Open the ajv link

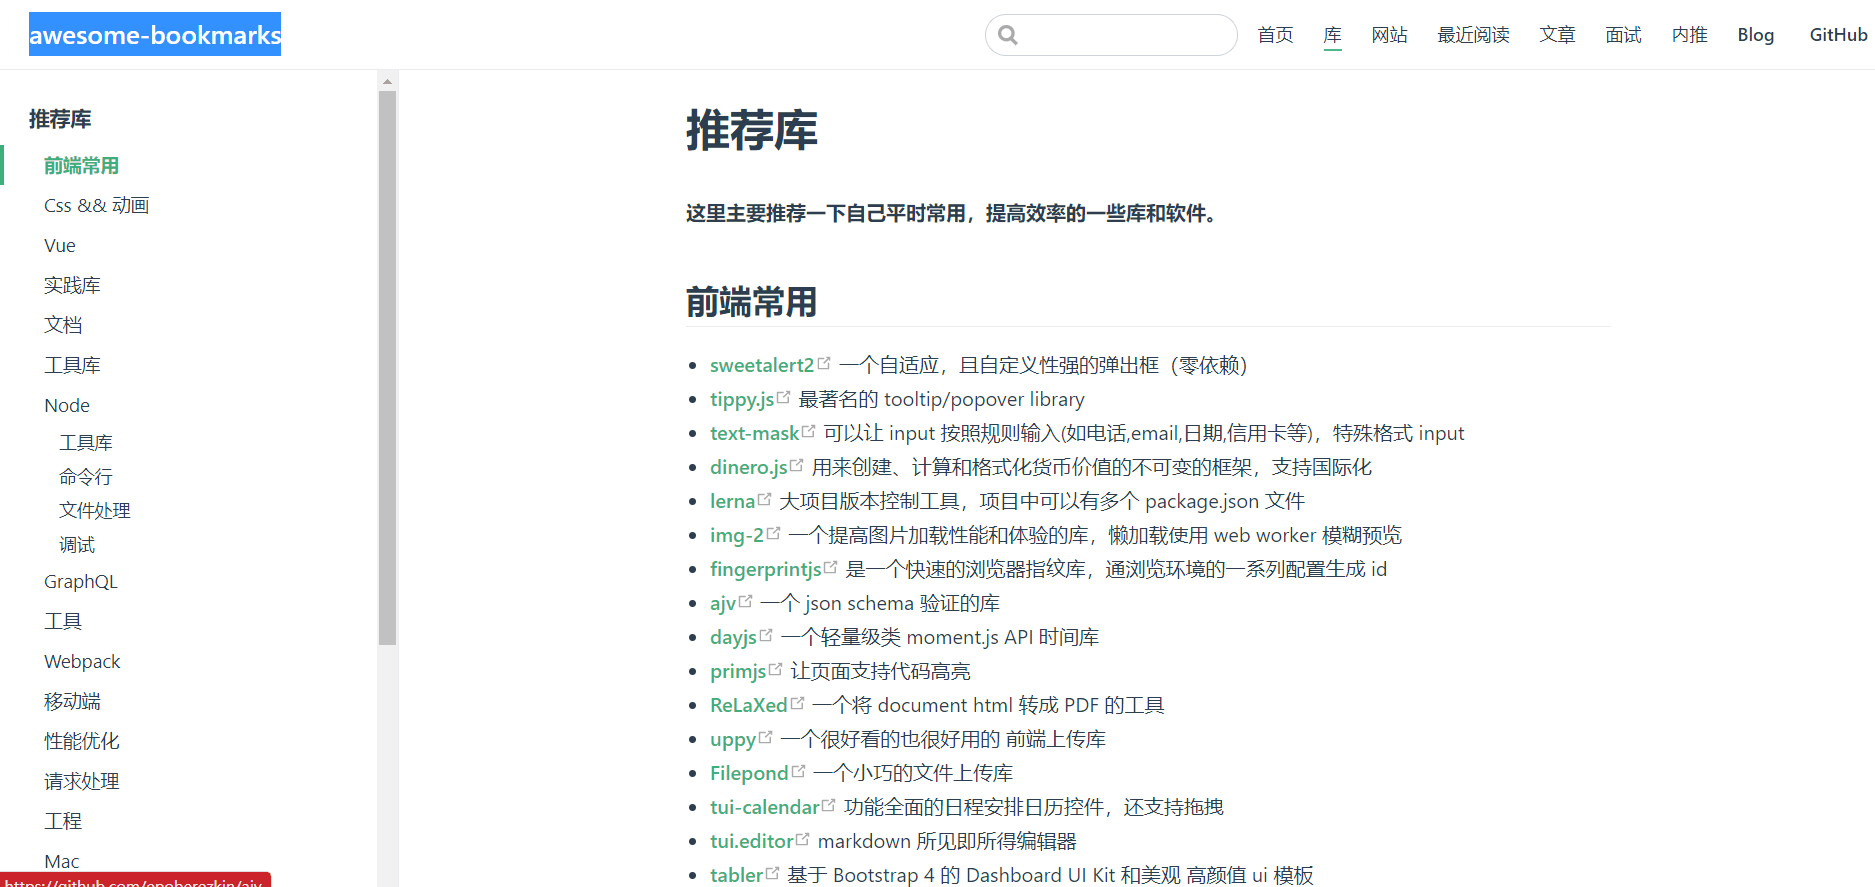[723, 603]
